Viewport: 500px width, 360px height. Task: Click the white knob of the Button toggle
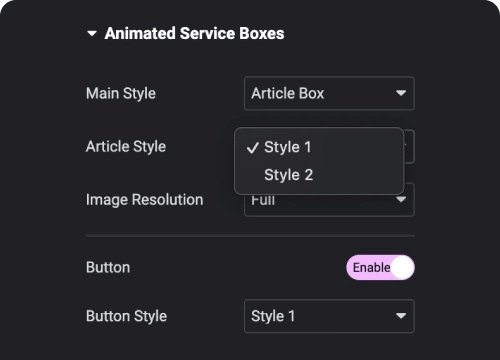pos(402,267)
